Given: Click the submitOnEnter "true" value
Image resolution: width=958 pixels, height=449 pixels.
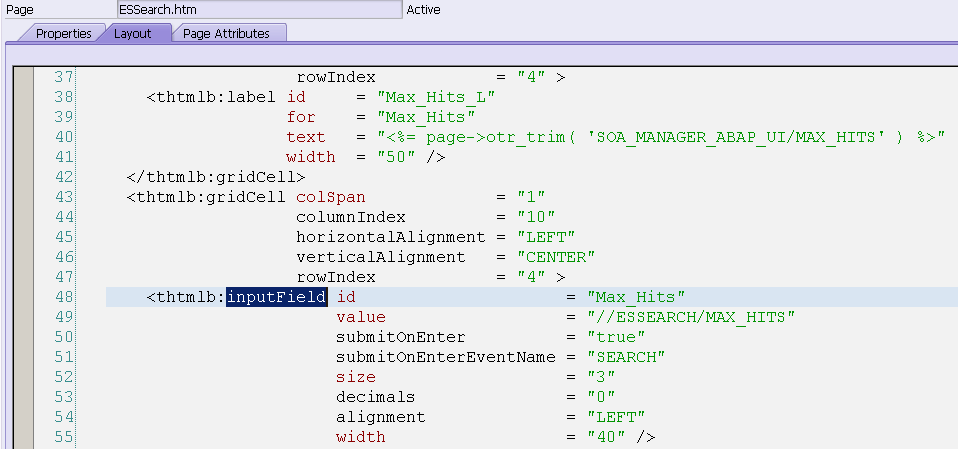Looking at the screenshot, I should (x=616, y=337).
